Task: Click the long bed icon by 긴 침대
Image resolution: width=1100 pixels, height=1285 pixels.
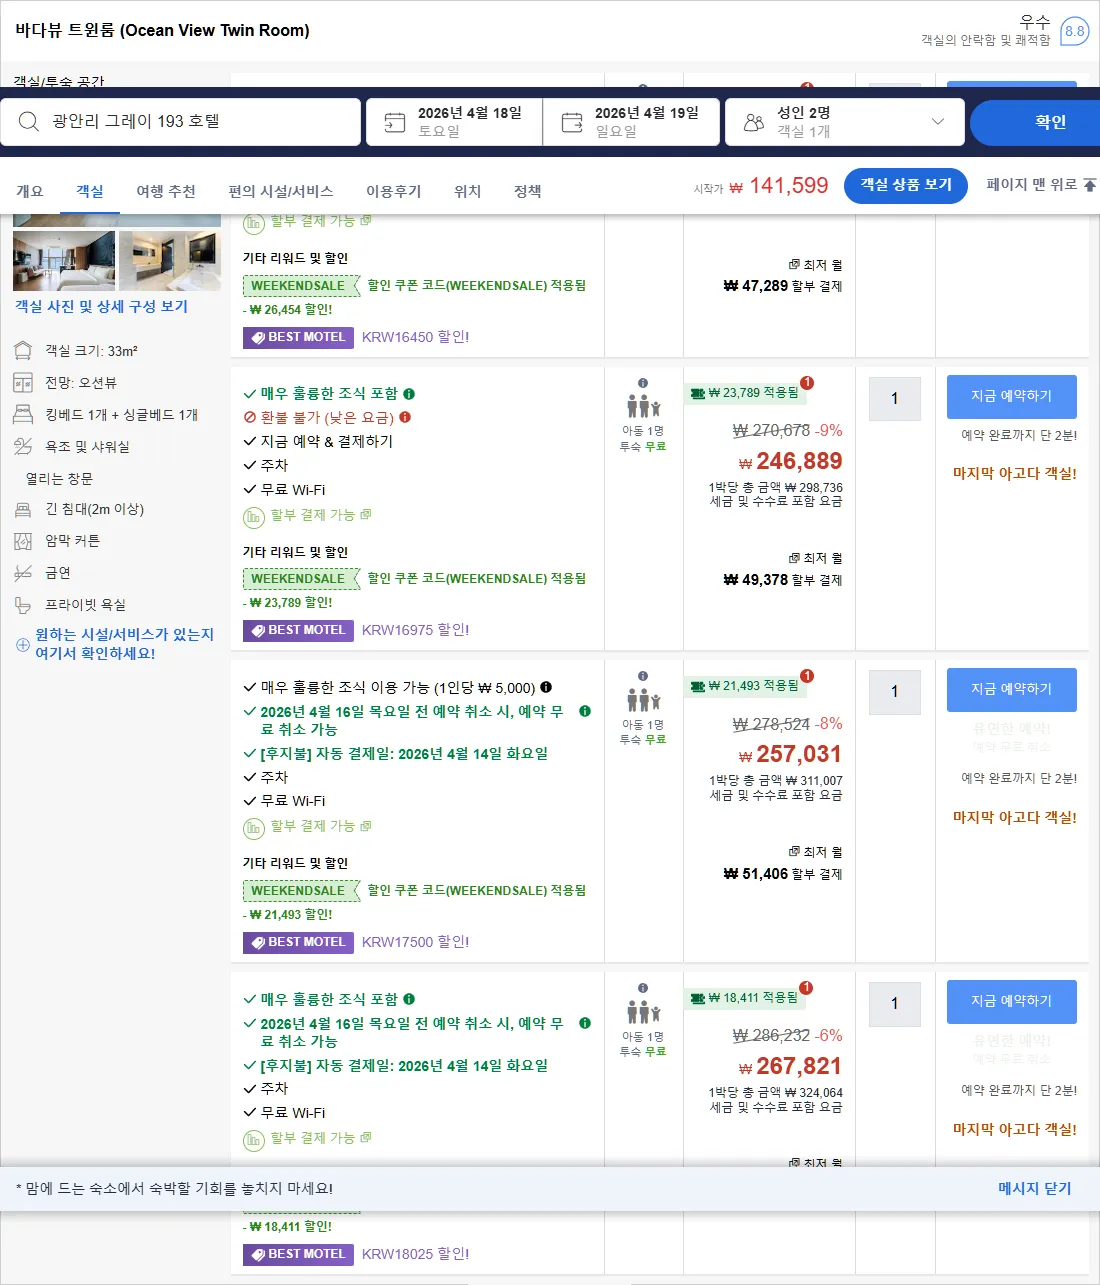Action: 23,510
